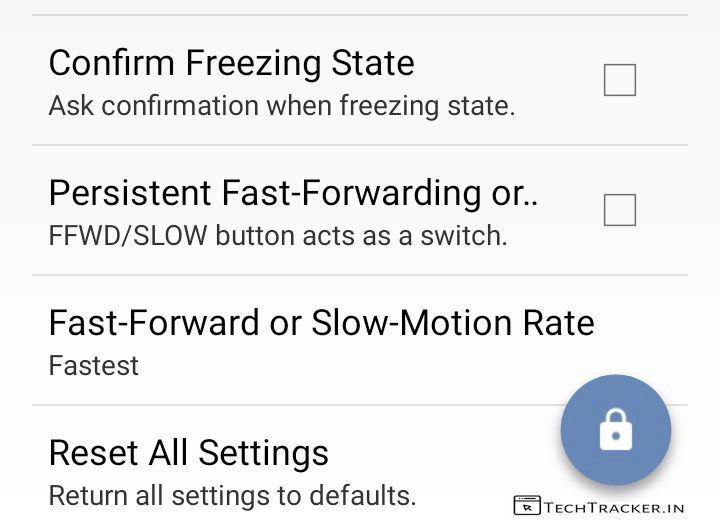Open Fast-Forward or Slow-Motion Rate options

click(321, 323)
